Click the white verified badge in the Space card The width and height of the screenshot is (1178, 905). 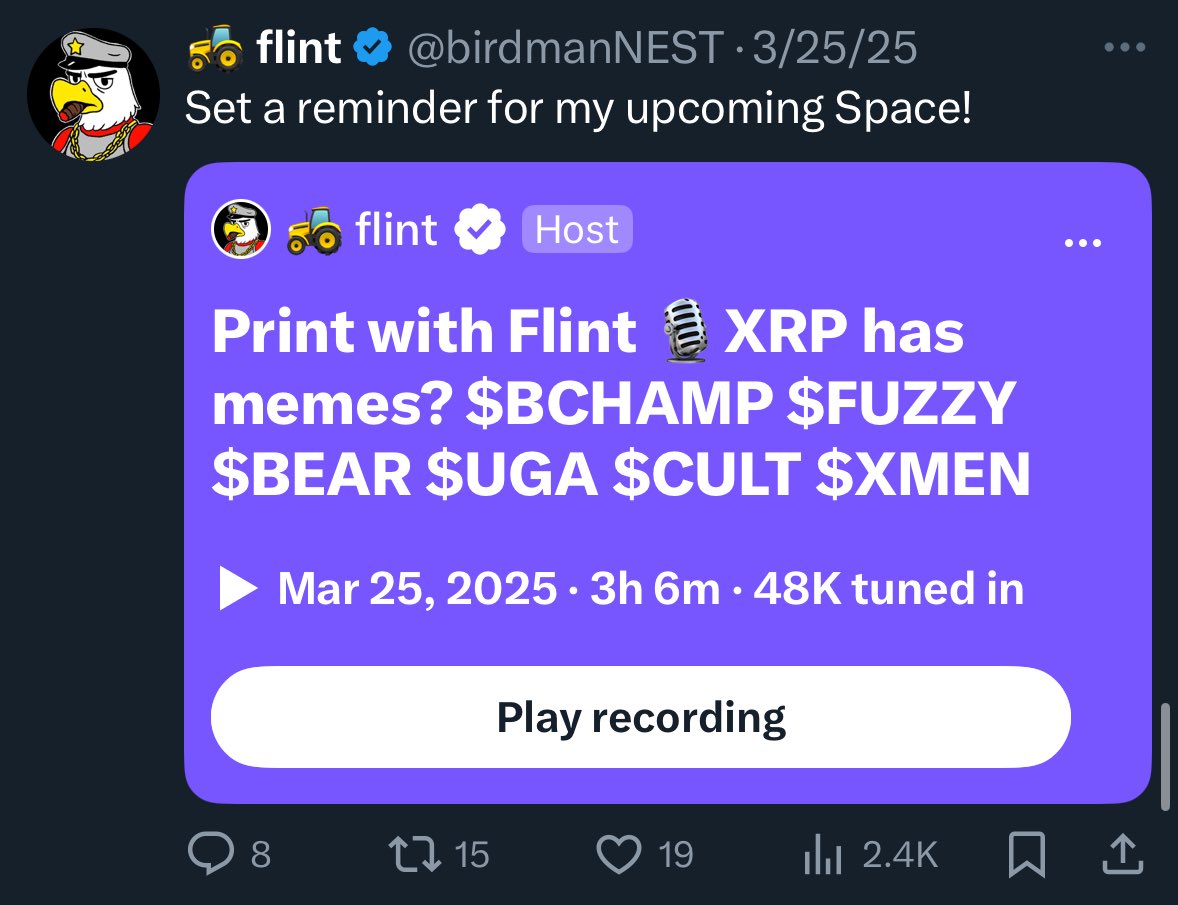pos(480,229)
